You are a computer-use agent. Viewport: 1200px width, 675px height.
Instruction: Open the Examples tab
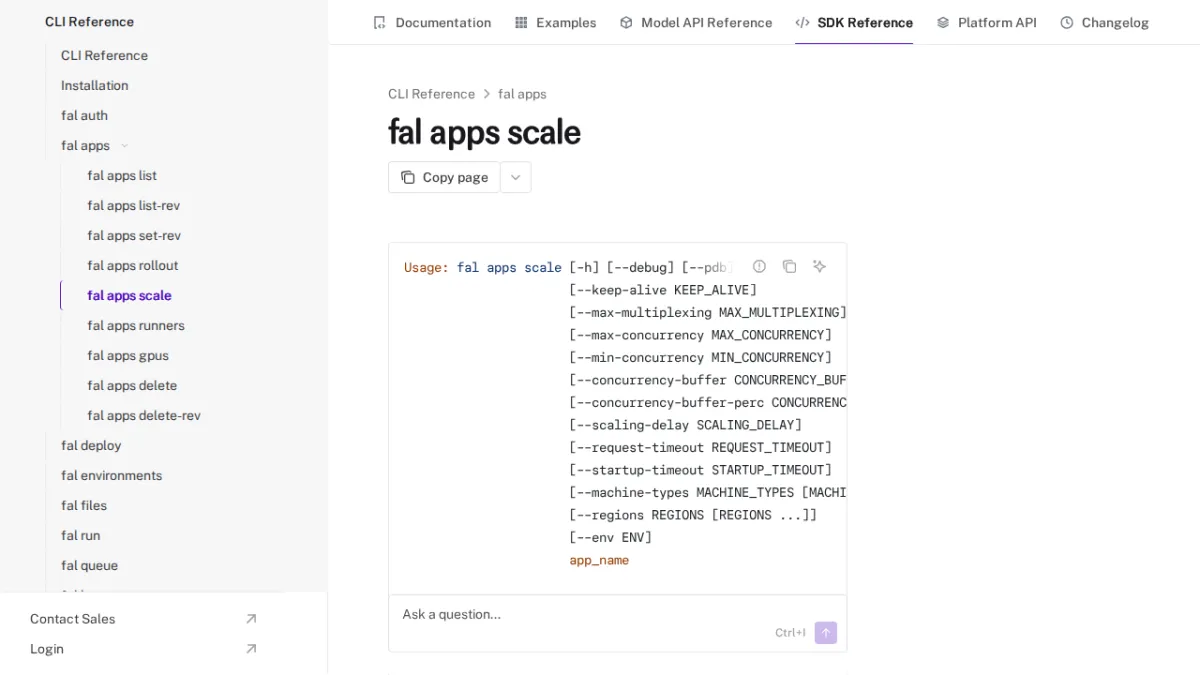555,22
